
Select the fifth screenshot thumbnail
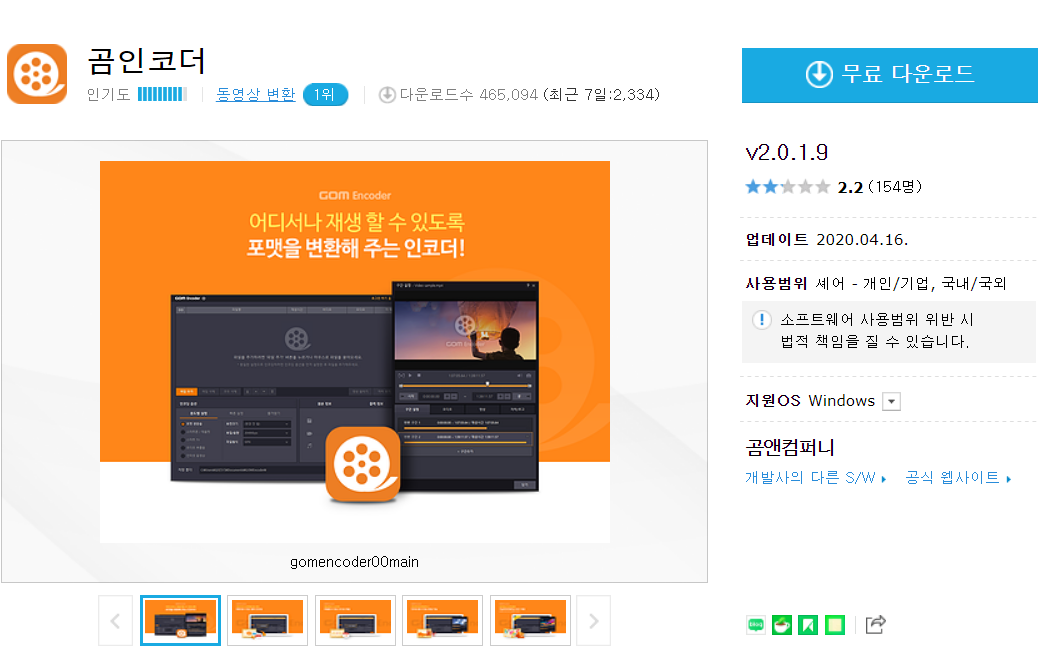point(530,620)
